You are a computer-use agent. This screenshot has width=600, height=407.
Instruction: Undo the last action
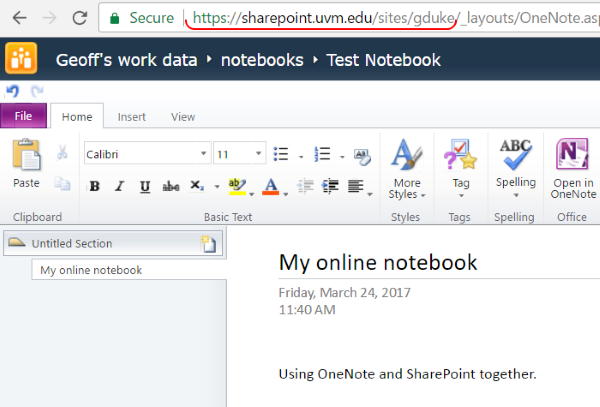(x=13, y=91)
